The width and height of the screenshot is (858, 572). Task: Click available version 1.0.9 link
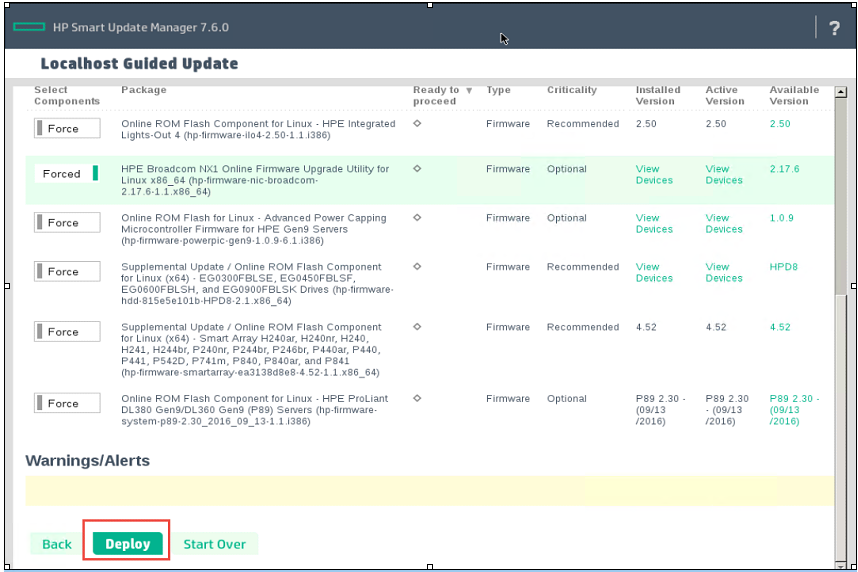781,218
